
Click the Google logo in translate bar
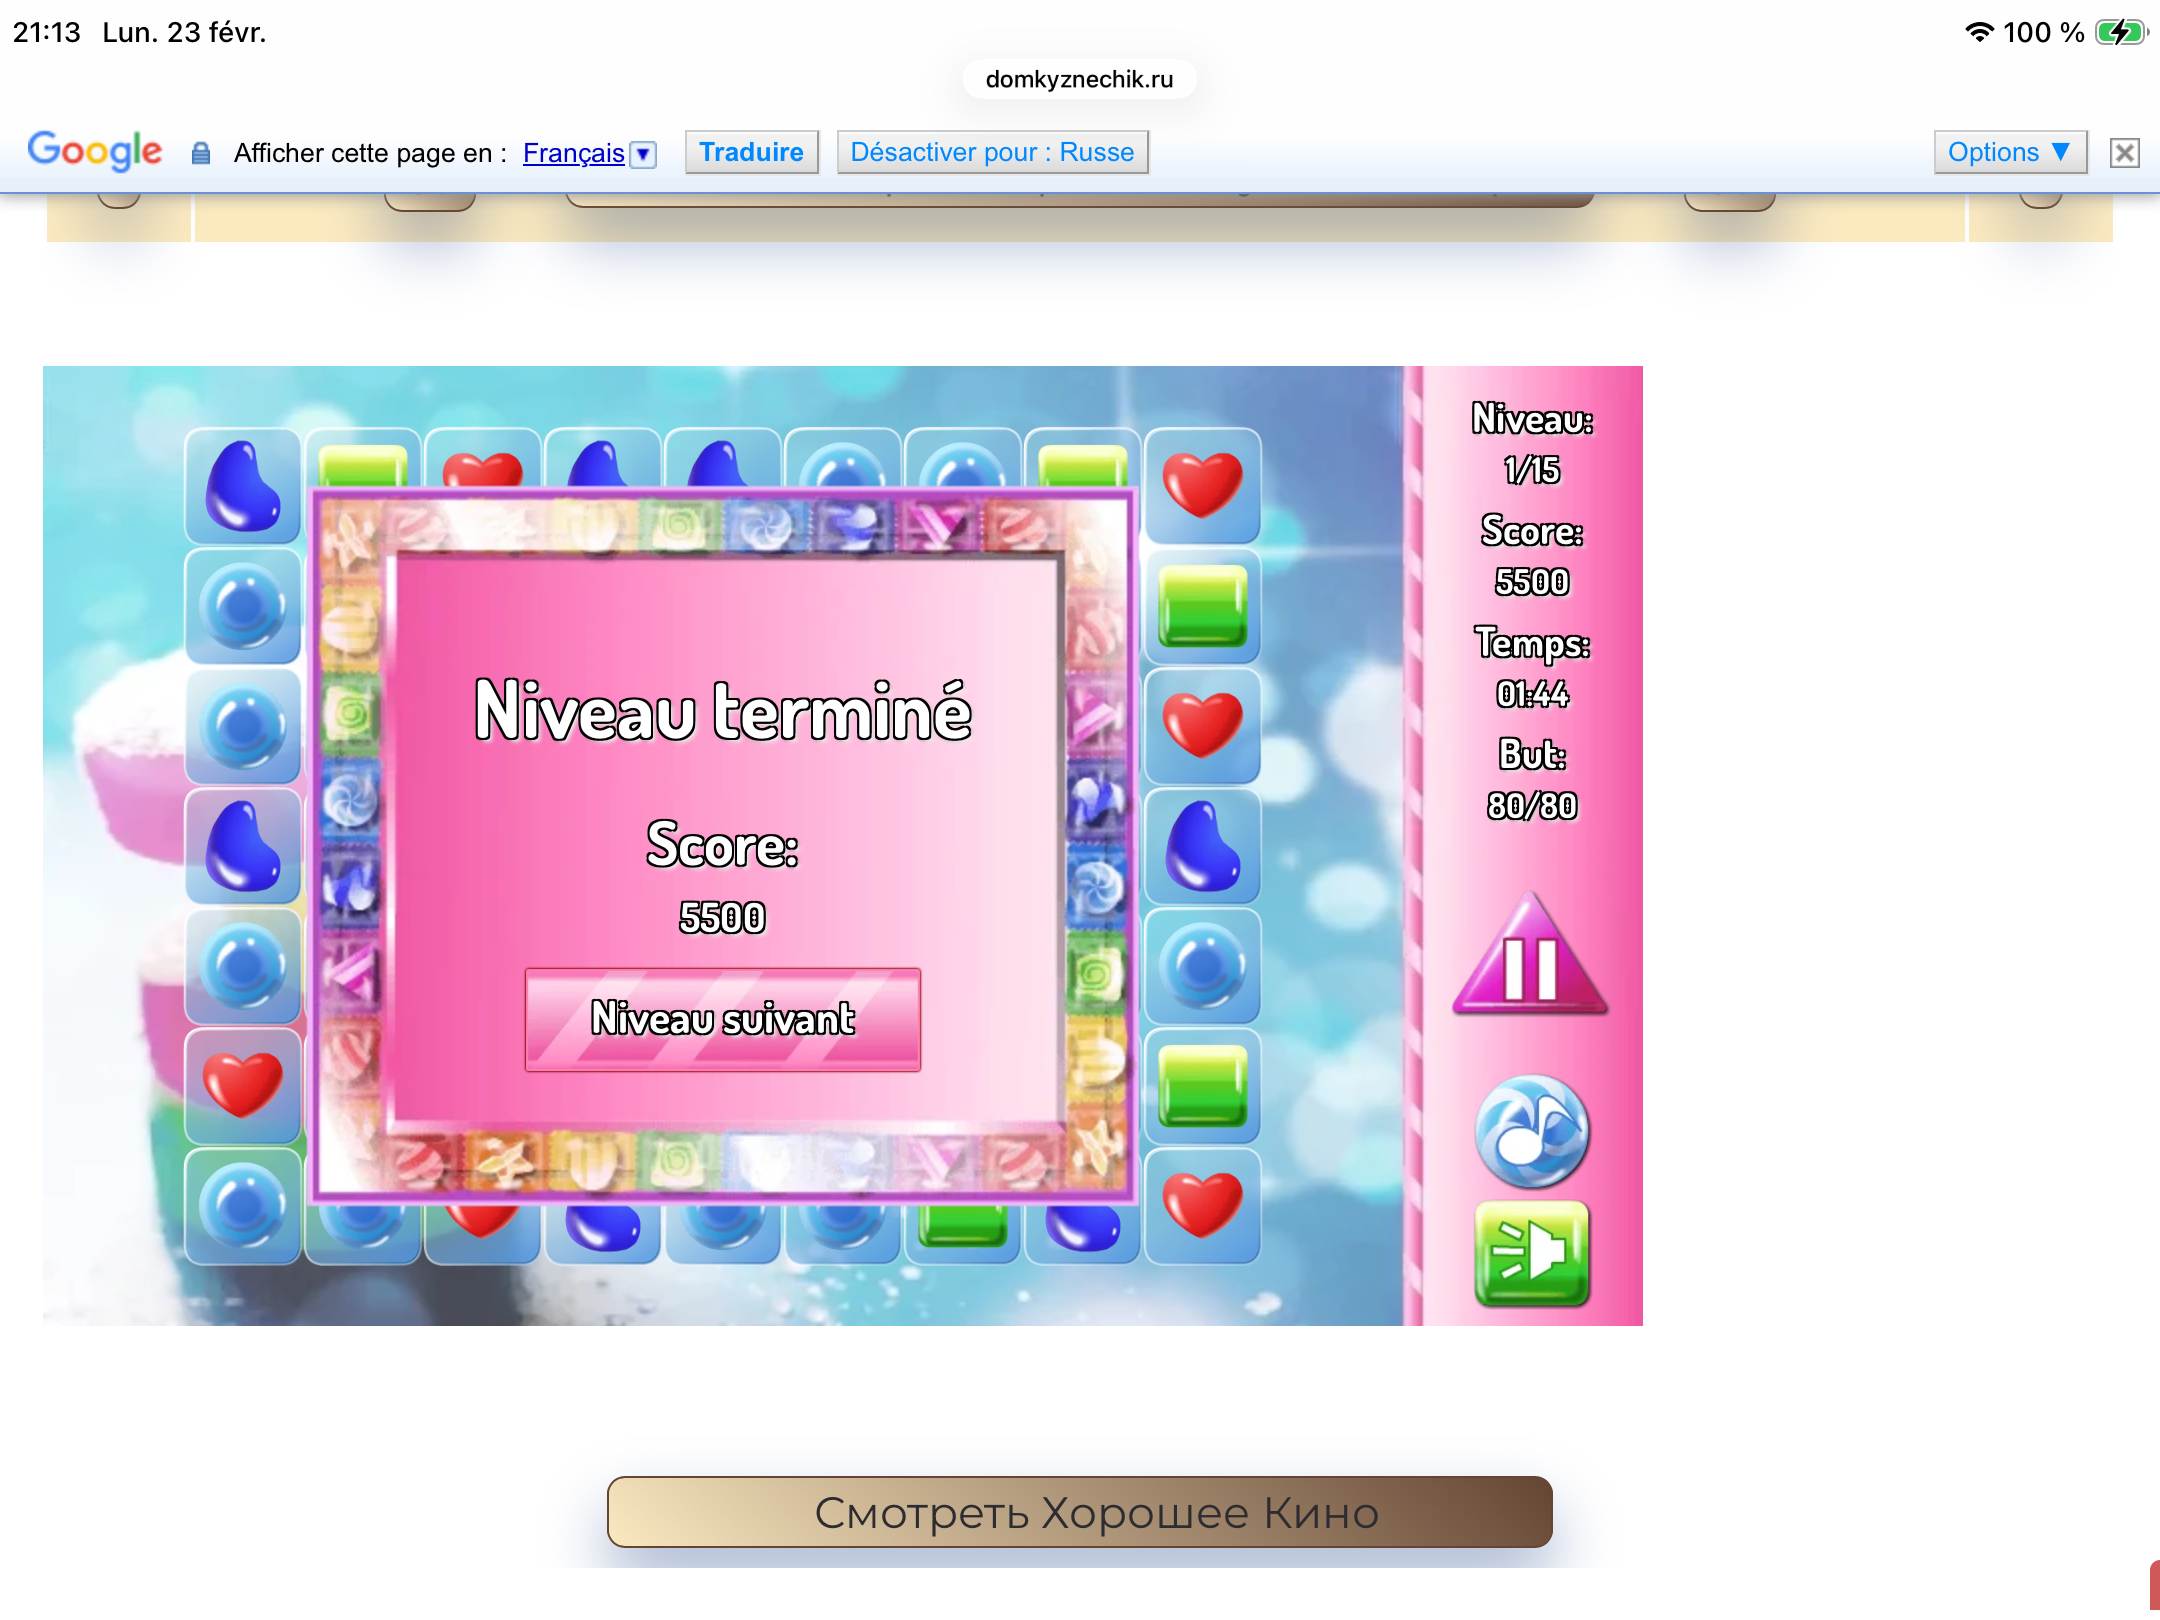(94, 151)
